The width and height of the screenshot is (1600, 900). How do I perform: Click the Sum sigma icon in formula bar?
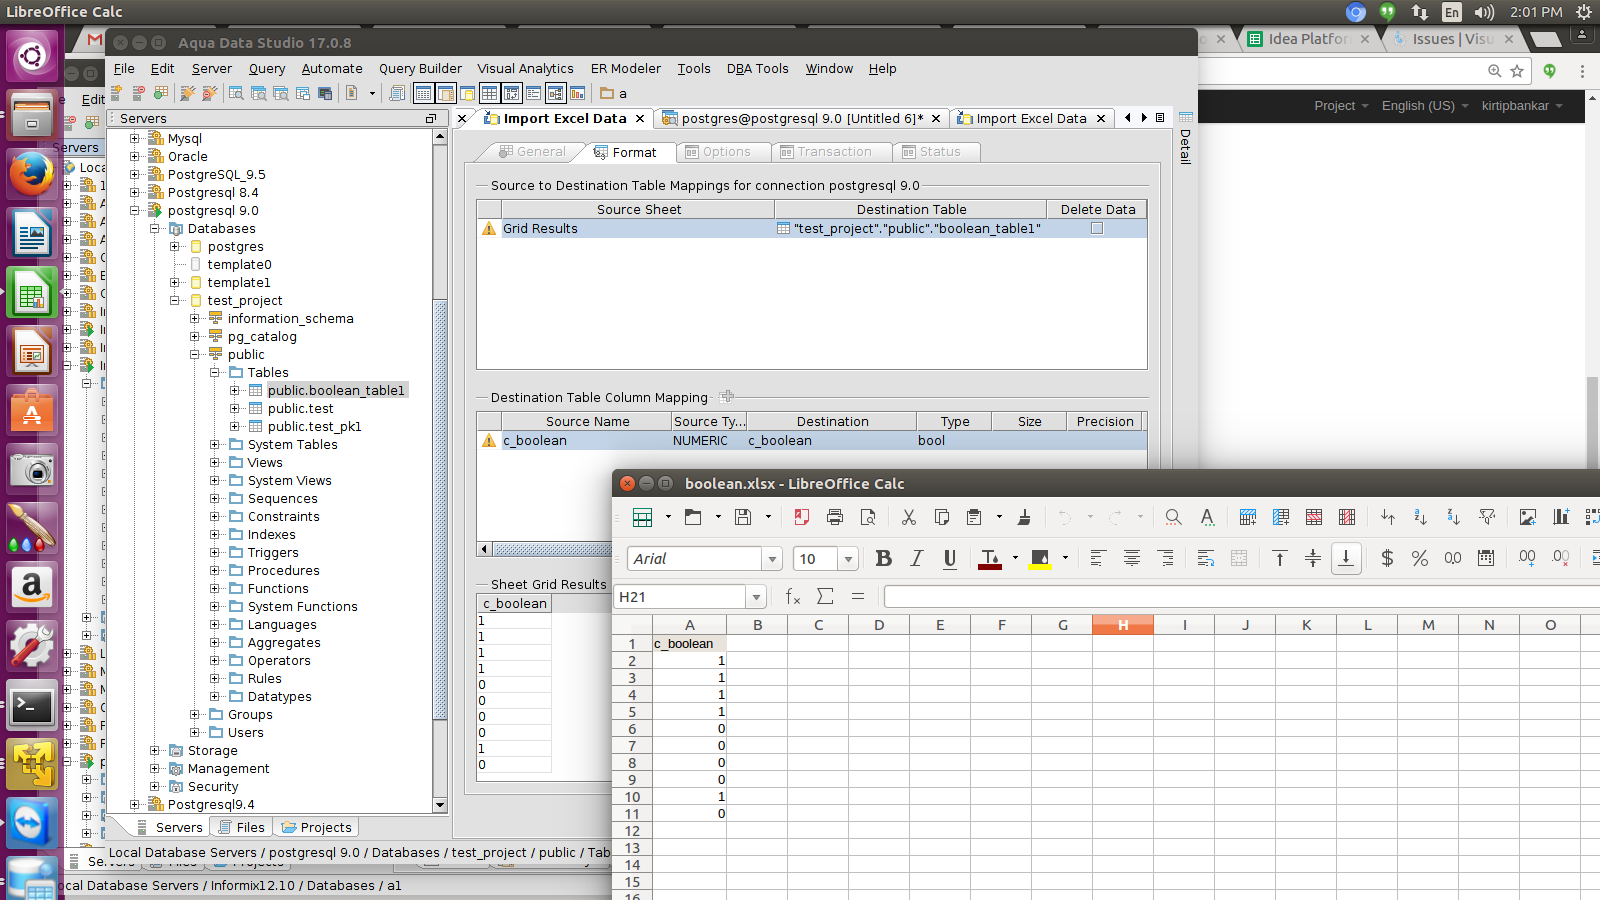click(x=825, y=596)
